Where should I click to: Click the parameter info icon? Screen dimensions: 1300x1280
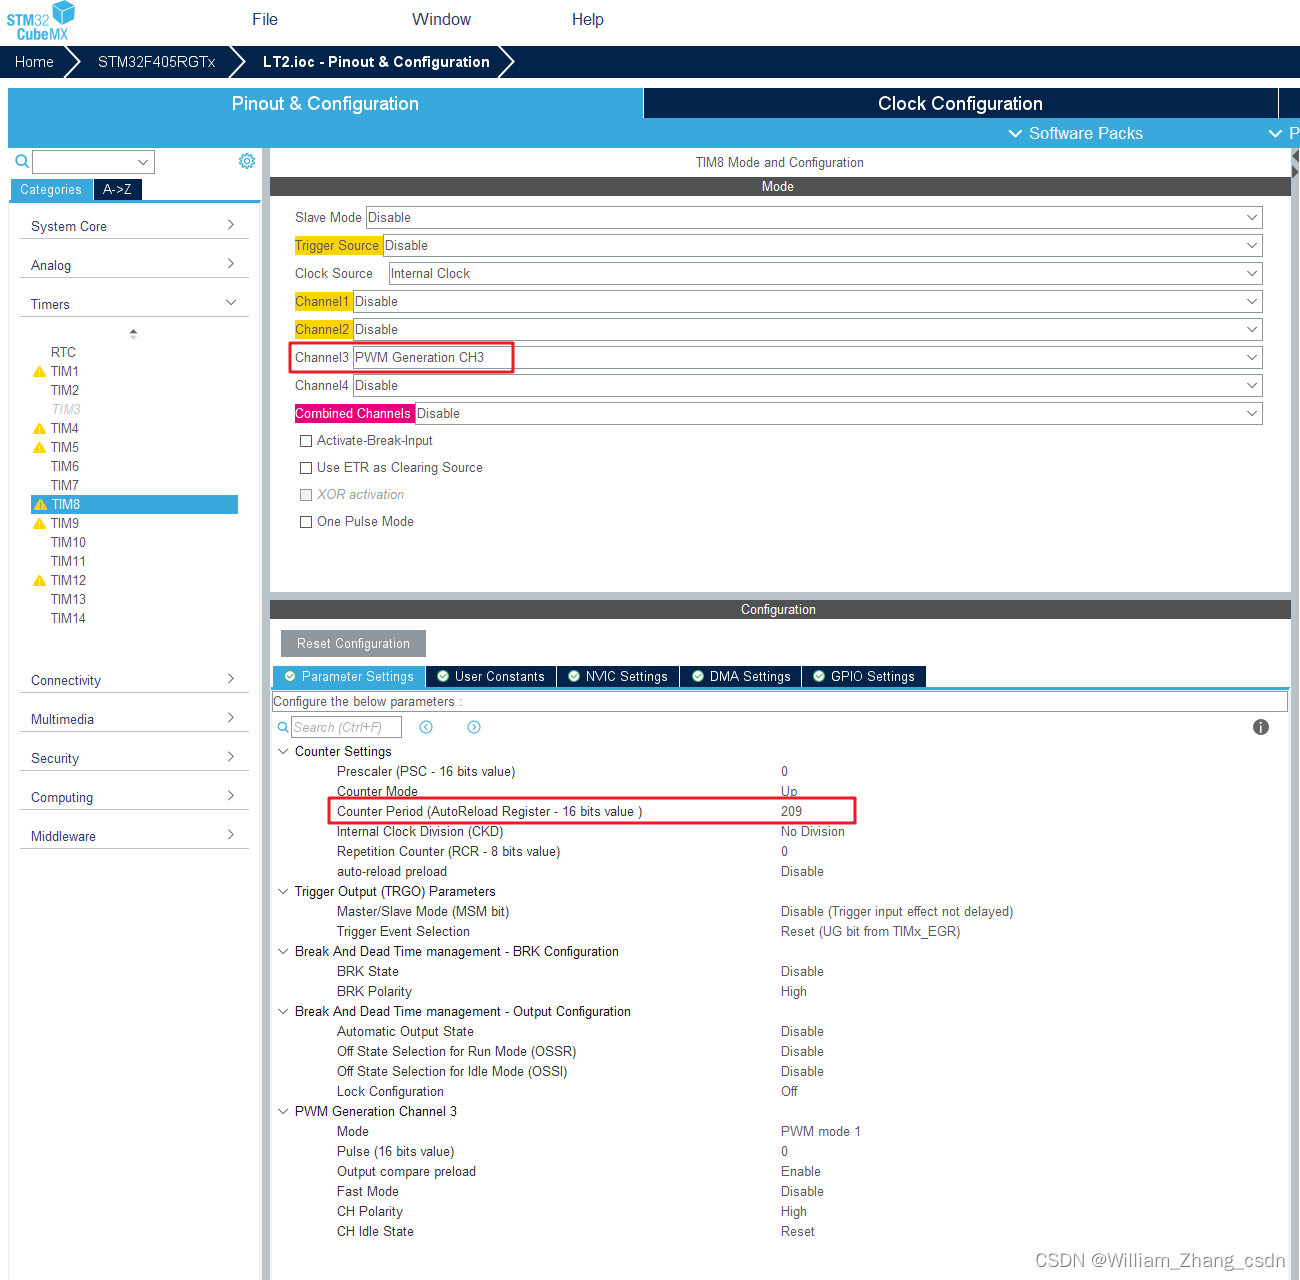tap(1261, 727)
